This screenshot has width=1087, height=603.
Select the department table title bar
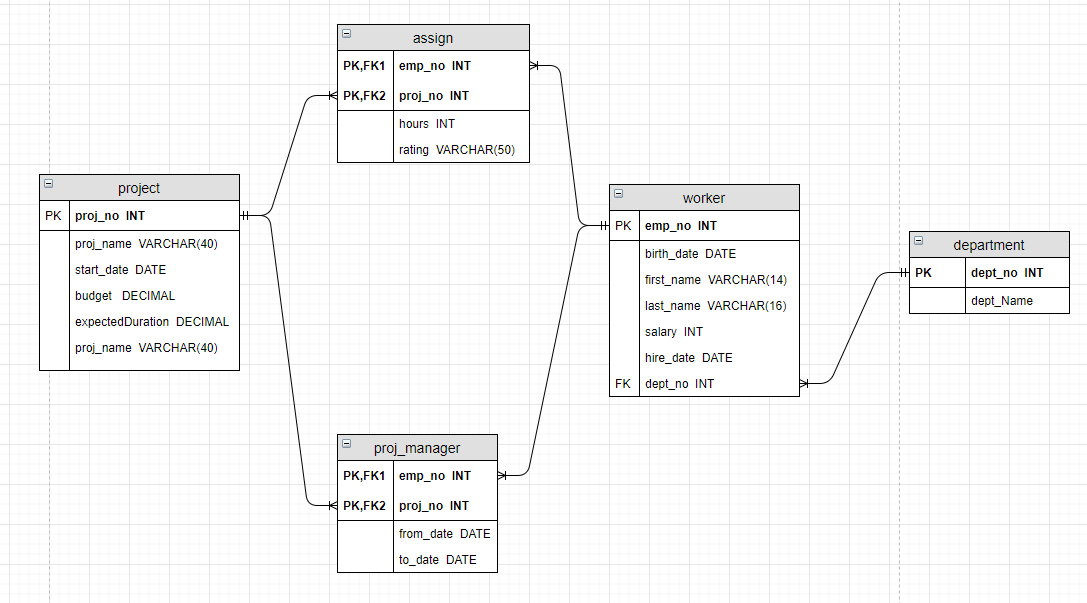click(988, 244)
